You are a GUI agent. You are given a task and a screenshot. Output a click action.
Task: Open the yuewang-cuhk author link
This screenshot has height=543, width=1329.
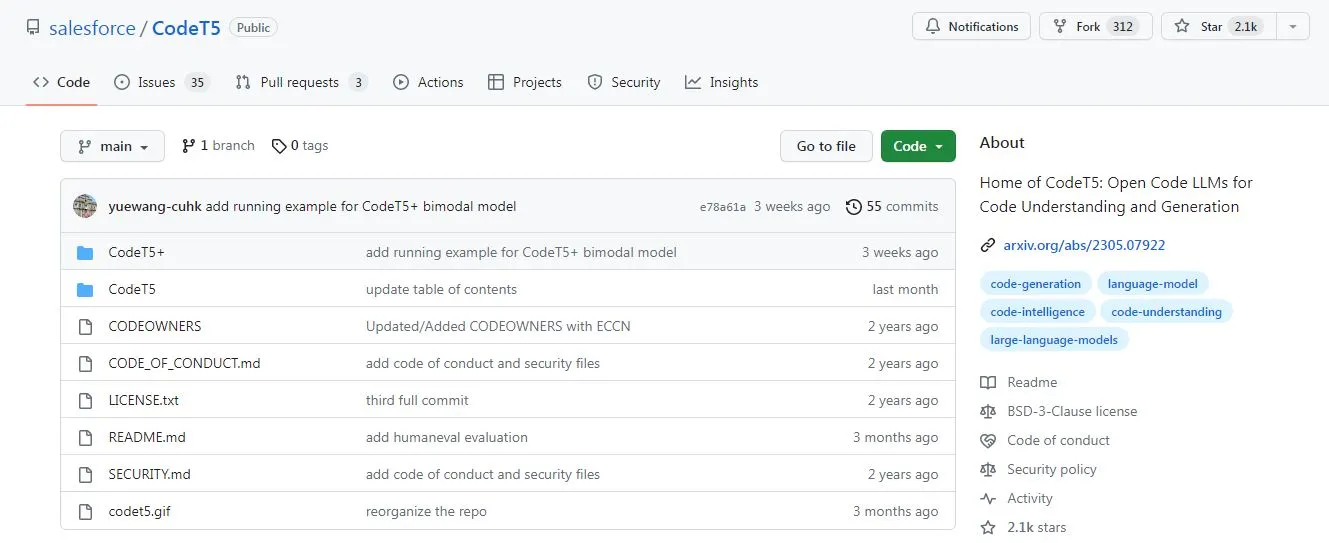click(155, 207)
